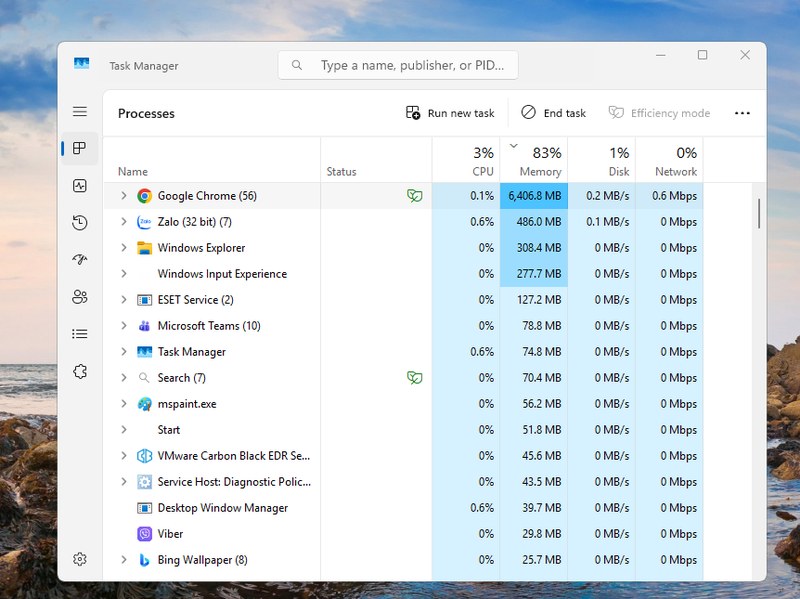Open Task Manager settings gear
The width and height of the screenshot is (800, 599).
point(80,559)
